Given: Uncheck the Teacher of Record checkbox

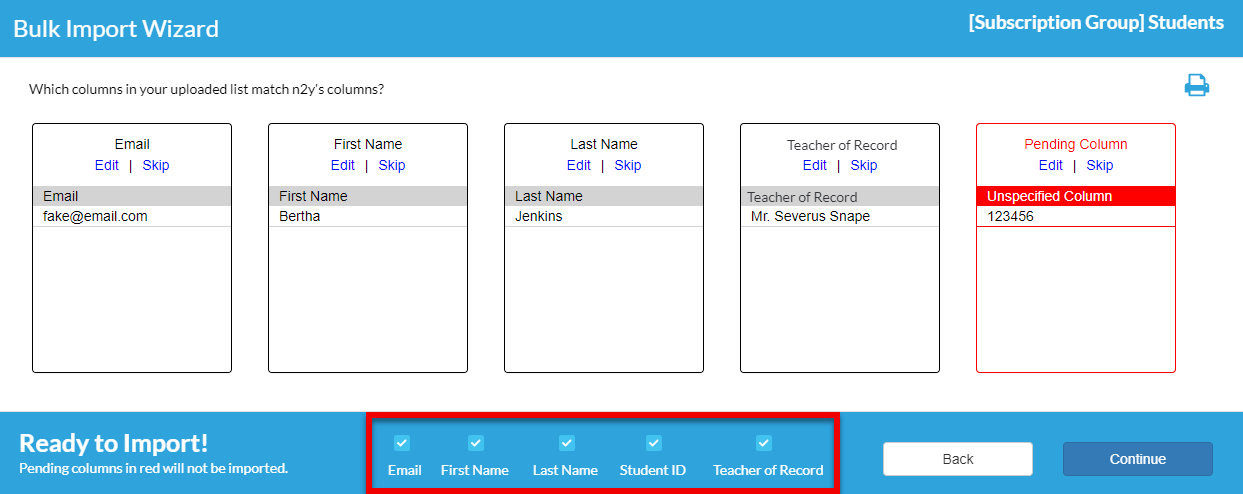Looking at the screenshot, I should click(x=764, y=443).
